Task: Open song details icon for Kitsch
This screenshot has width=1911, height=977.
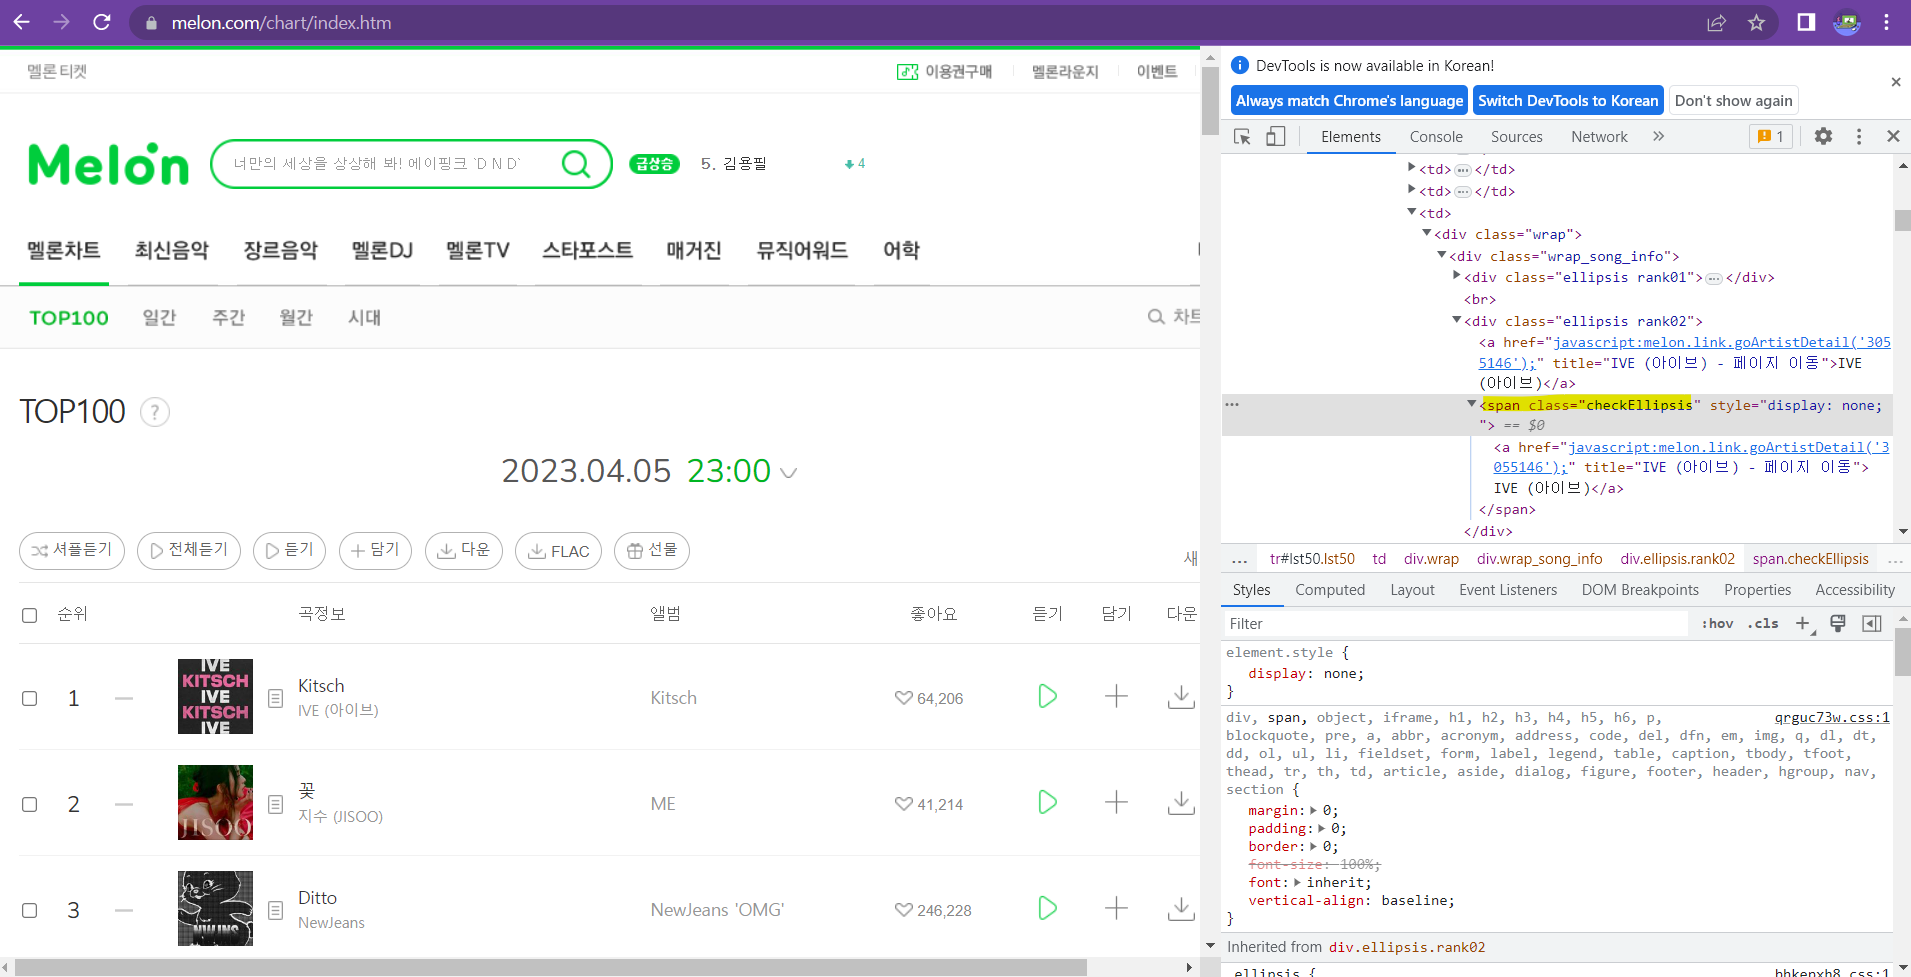Action: pyautogui.click(x=276, y=698)
